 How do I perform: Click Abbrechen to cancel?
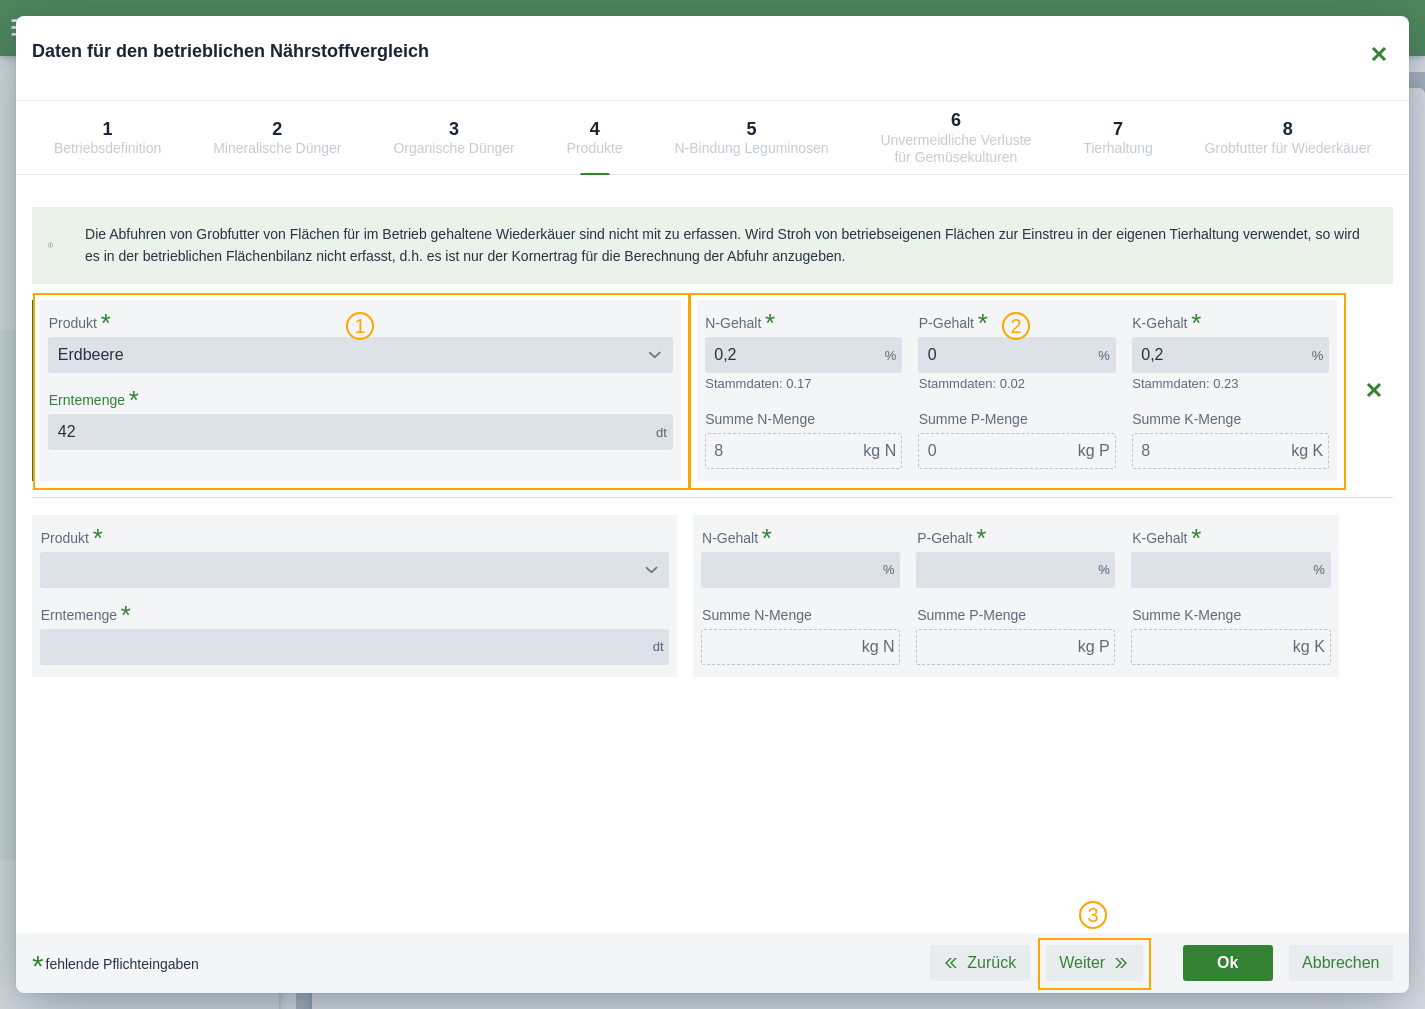click(1341, 963)
